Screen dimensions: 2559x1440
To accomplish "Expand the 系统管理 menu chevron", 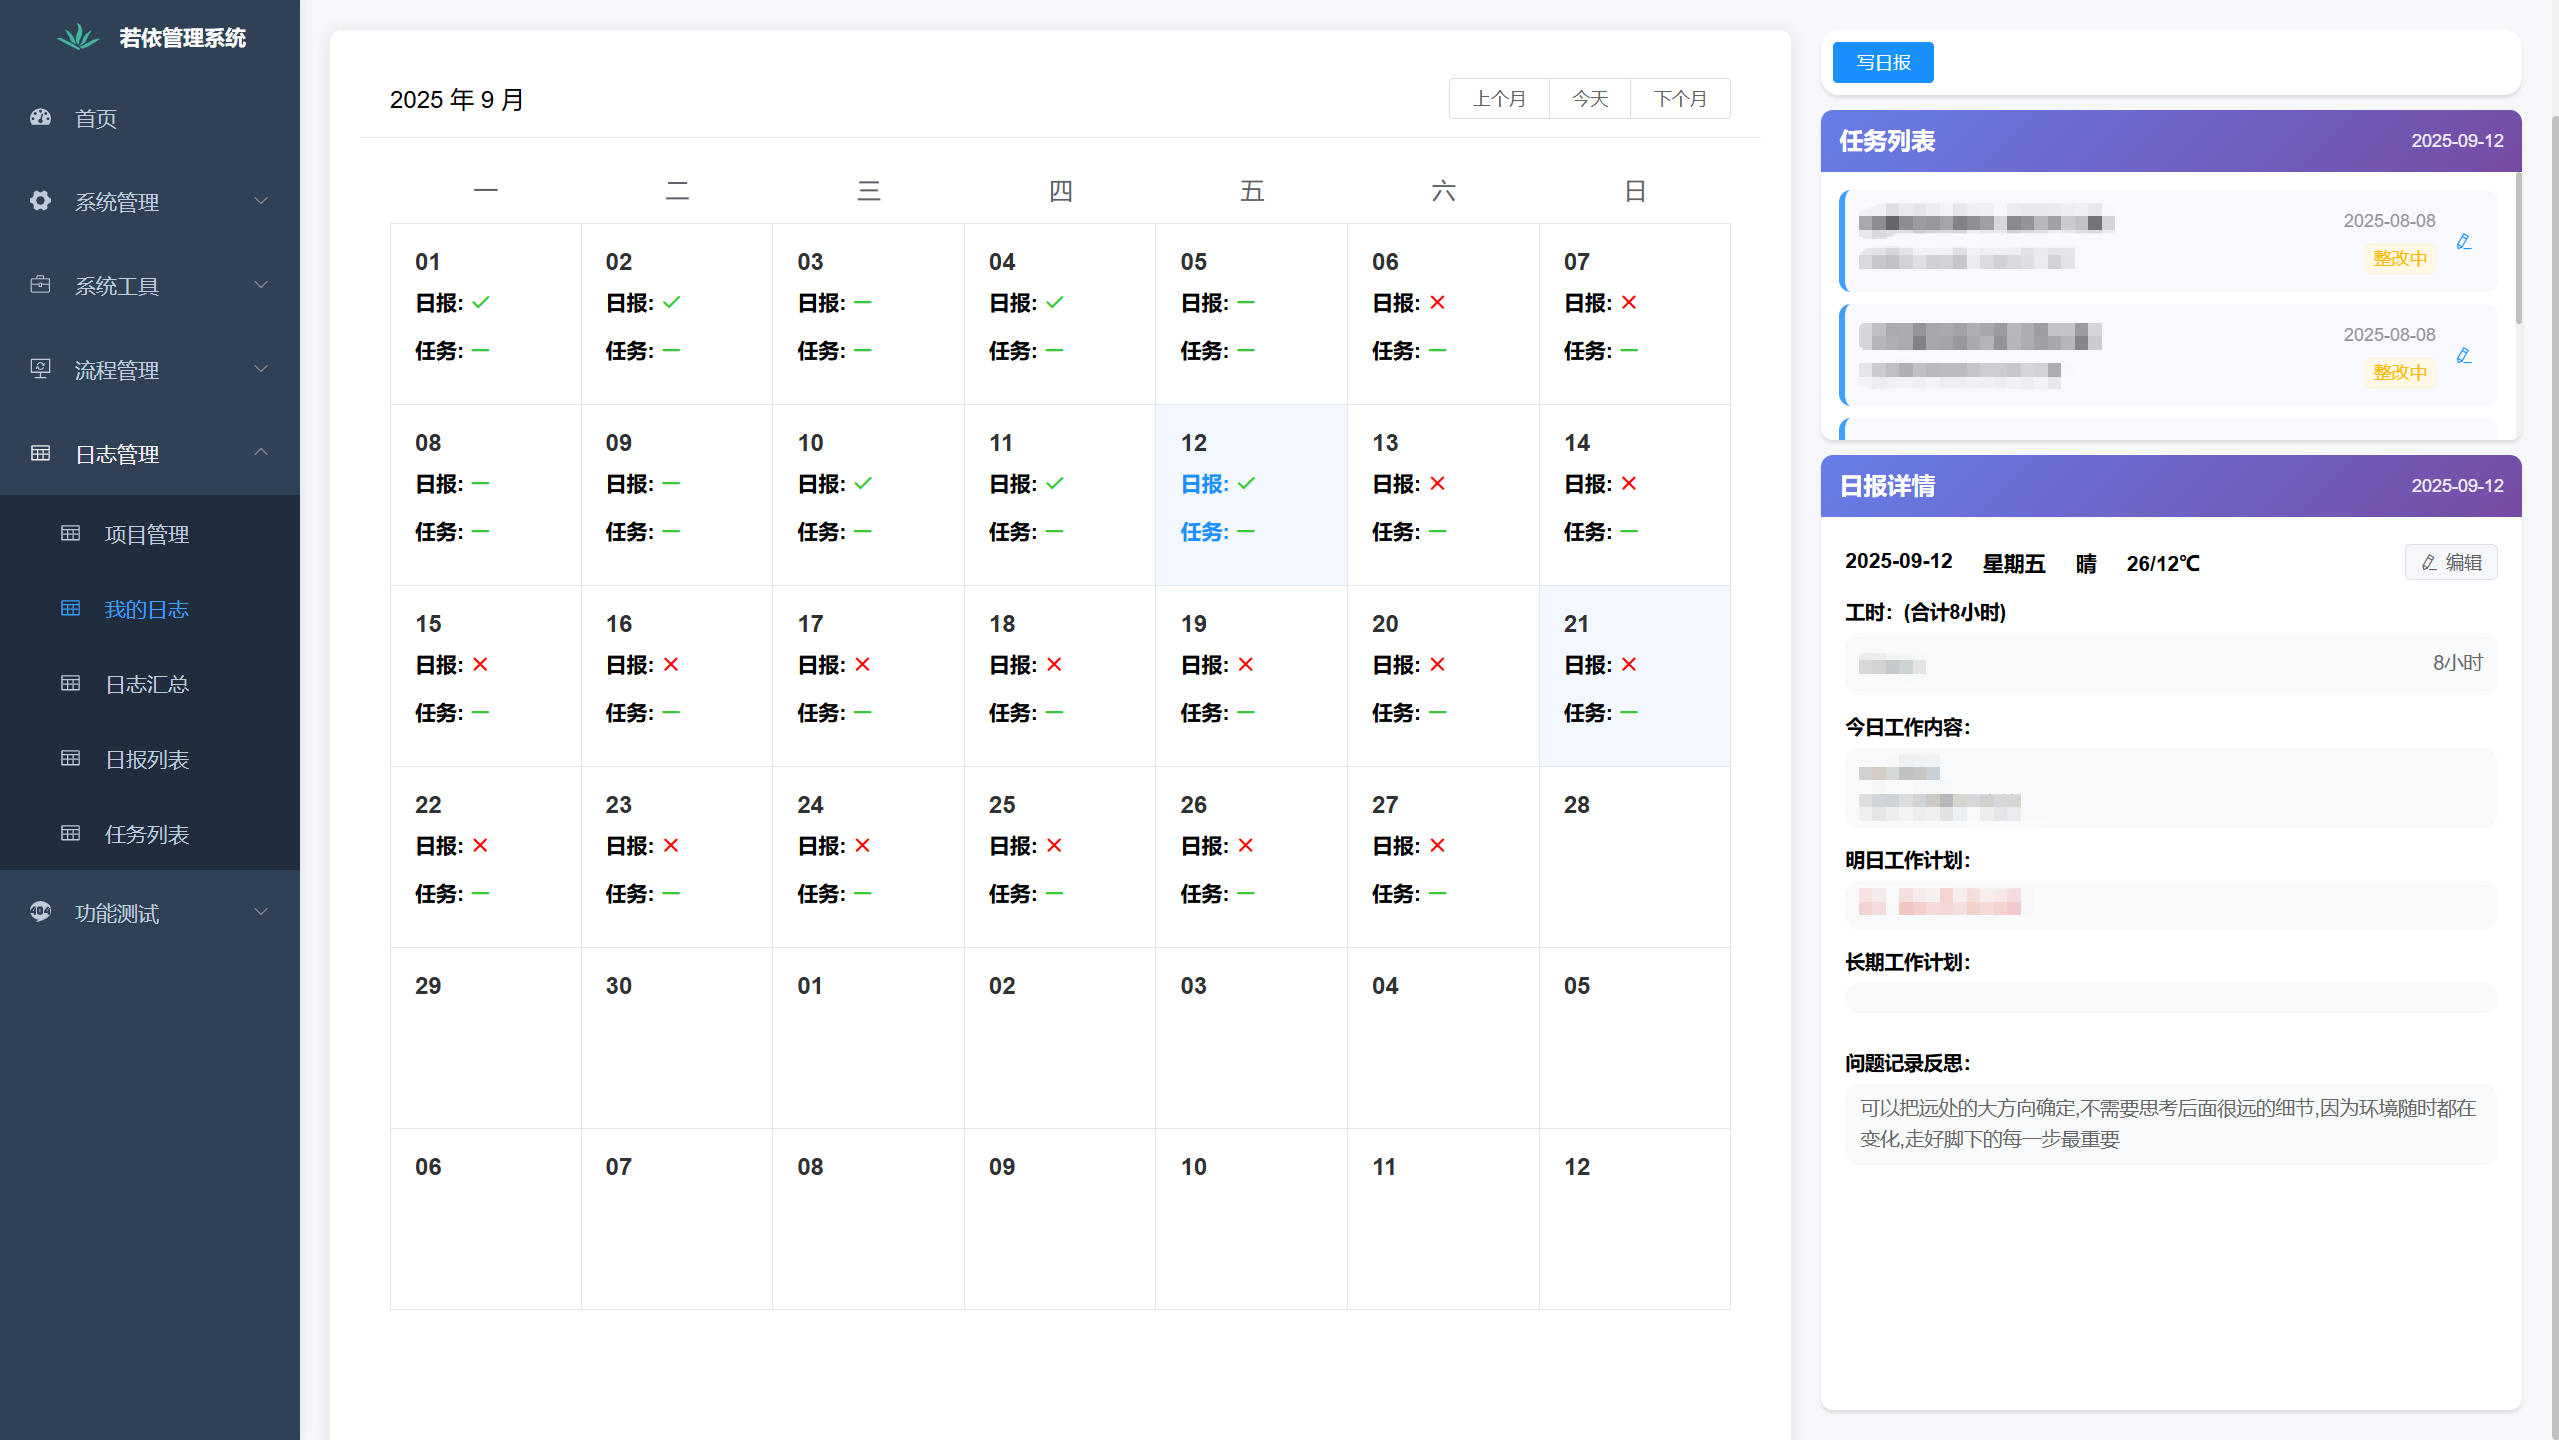I will pyautogui.click(x=261, y=201).
